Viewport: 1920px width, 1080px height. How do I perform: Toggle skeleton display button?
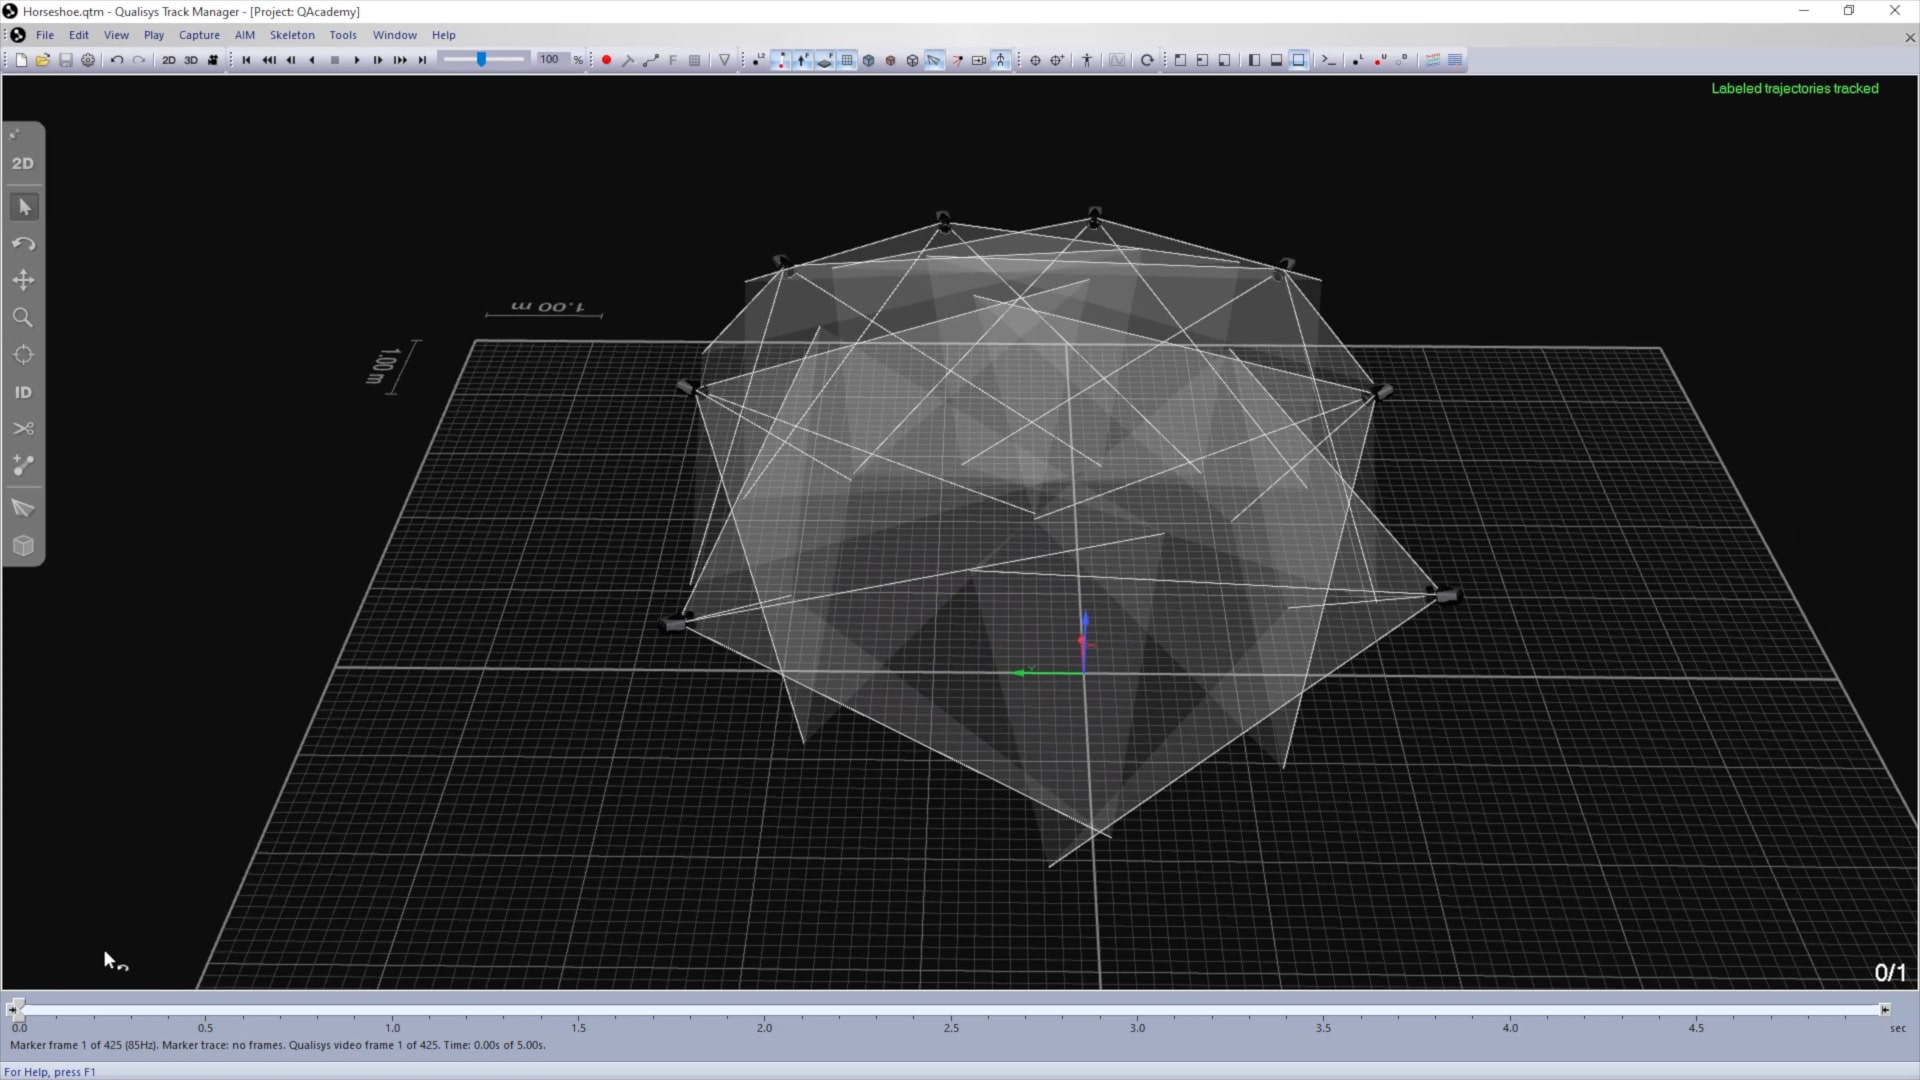click(x=1001, y=60)
